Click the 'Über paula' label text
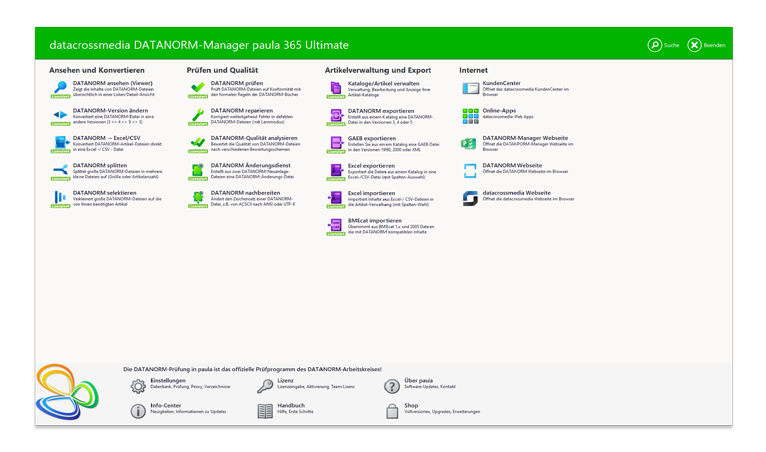Screen dimensions: 766x452 pyautogui.click(x=419, y=380)
